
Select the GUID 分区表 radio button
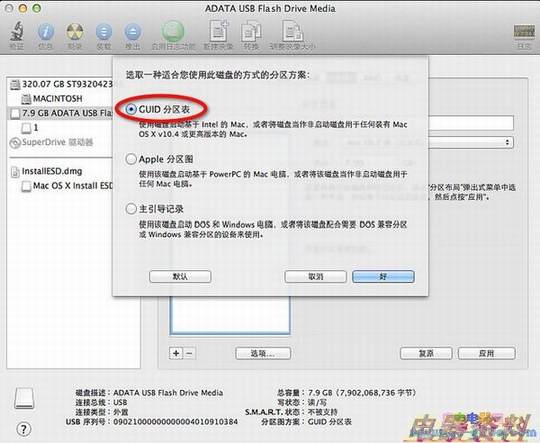(x=131, y=110)
